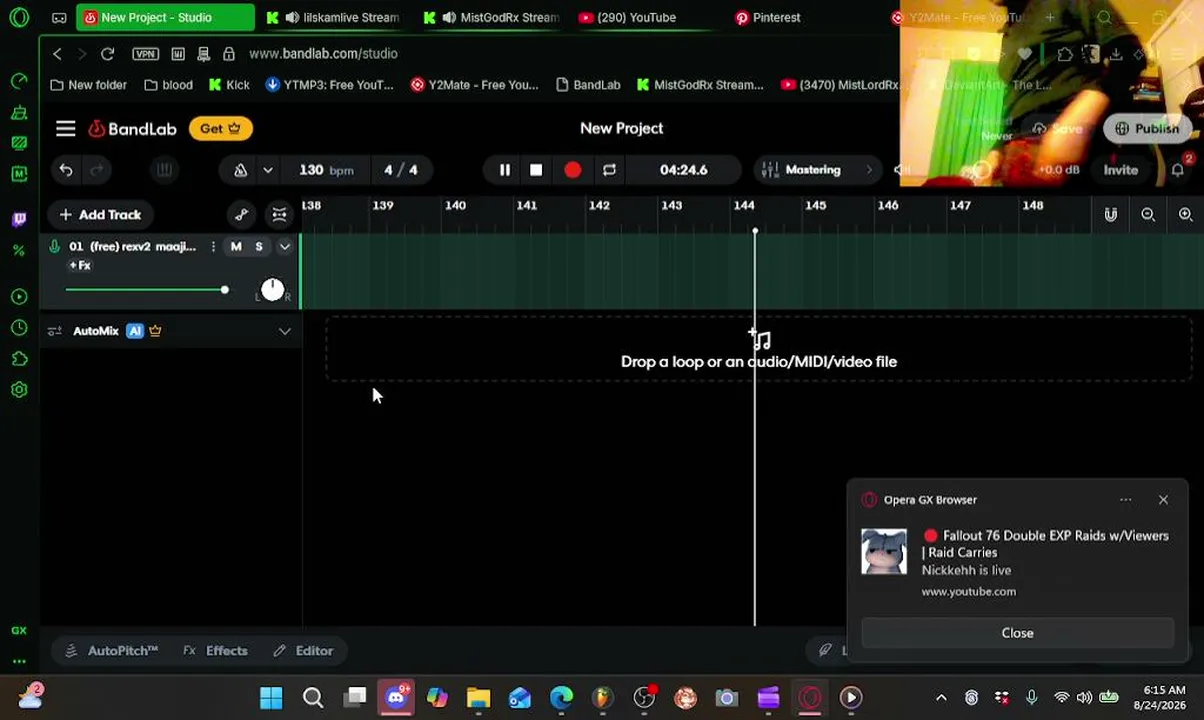Viewport: 1204px width, 720px height.
Task: Open the blood bookmarks folder
Action: click(x=168, y=85)
